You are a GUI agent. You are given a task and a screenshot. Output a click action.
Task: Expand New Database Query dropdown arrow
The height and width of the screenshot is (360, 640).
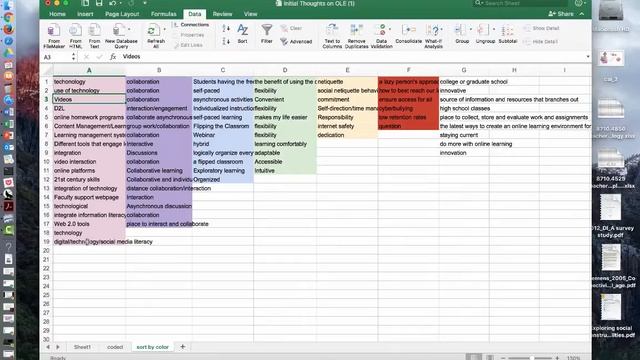pyautogui.click(x=129, y=29)
